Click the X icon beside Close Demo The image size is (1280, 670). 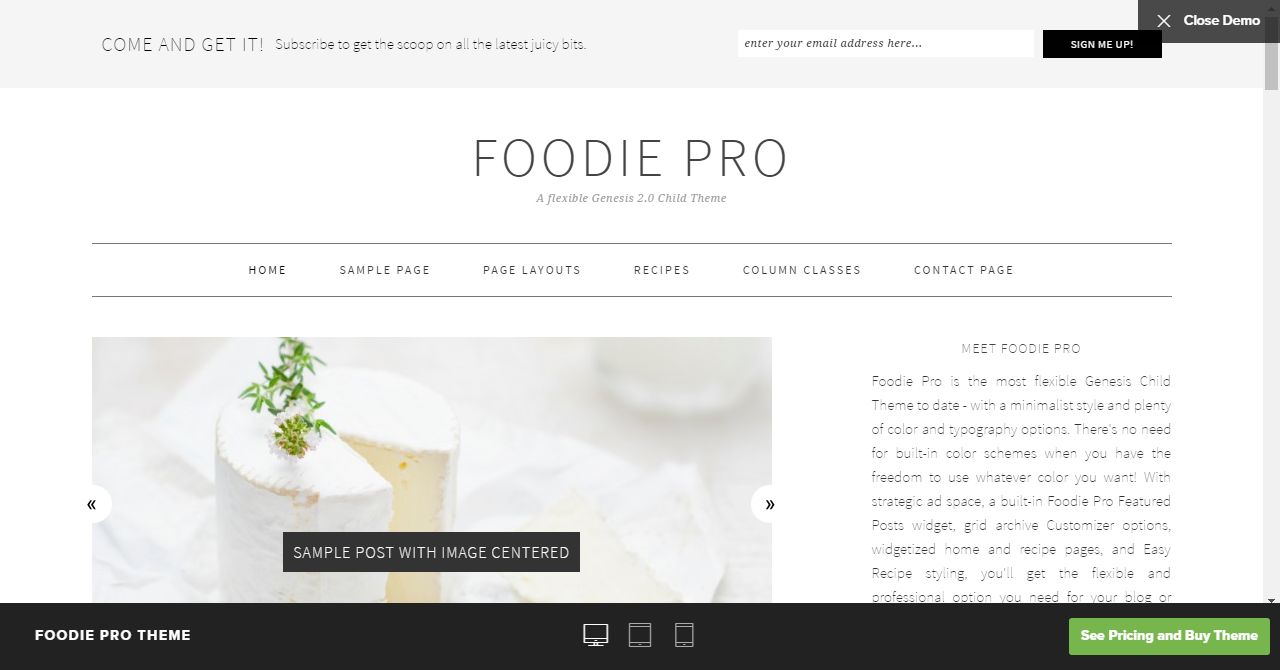[1164, 21]
